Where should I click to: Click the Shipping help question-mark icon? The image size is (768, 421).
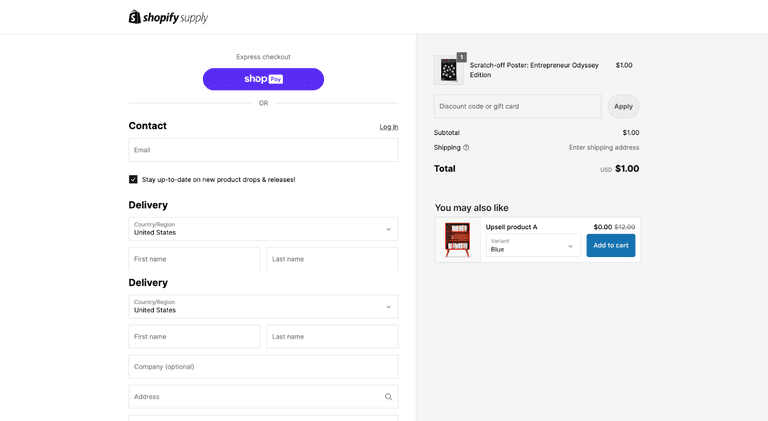click(x=466, y=148)
